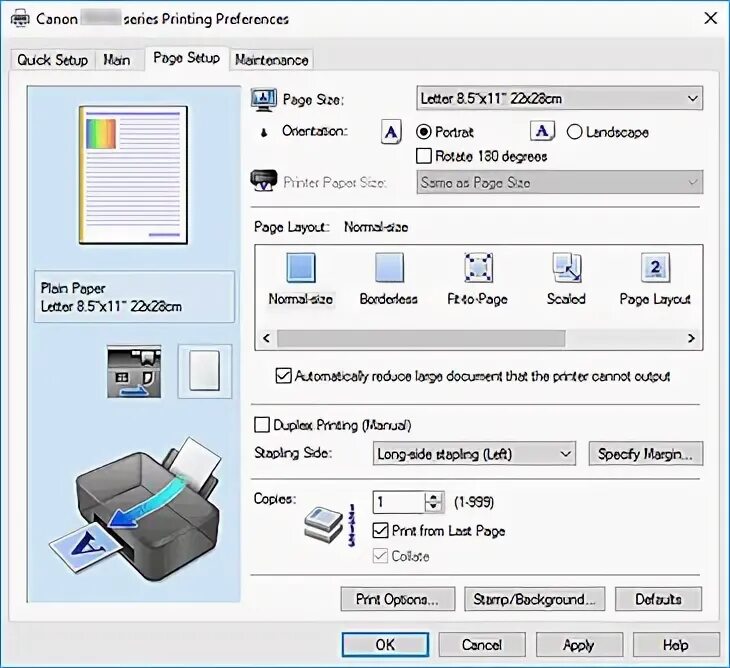
Task: Select the Scaled layout icon
Action: pyautogui.click(x=567, y=268)
